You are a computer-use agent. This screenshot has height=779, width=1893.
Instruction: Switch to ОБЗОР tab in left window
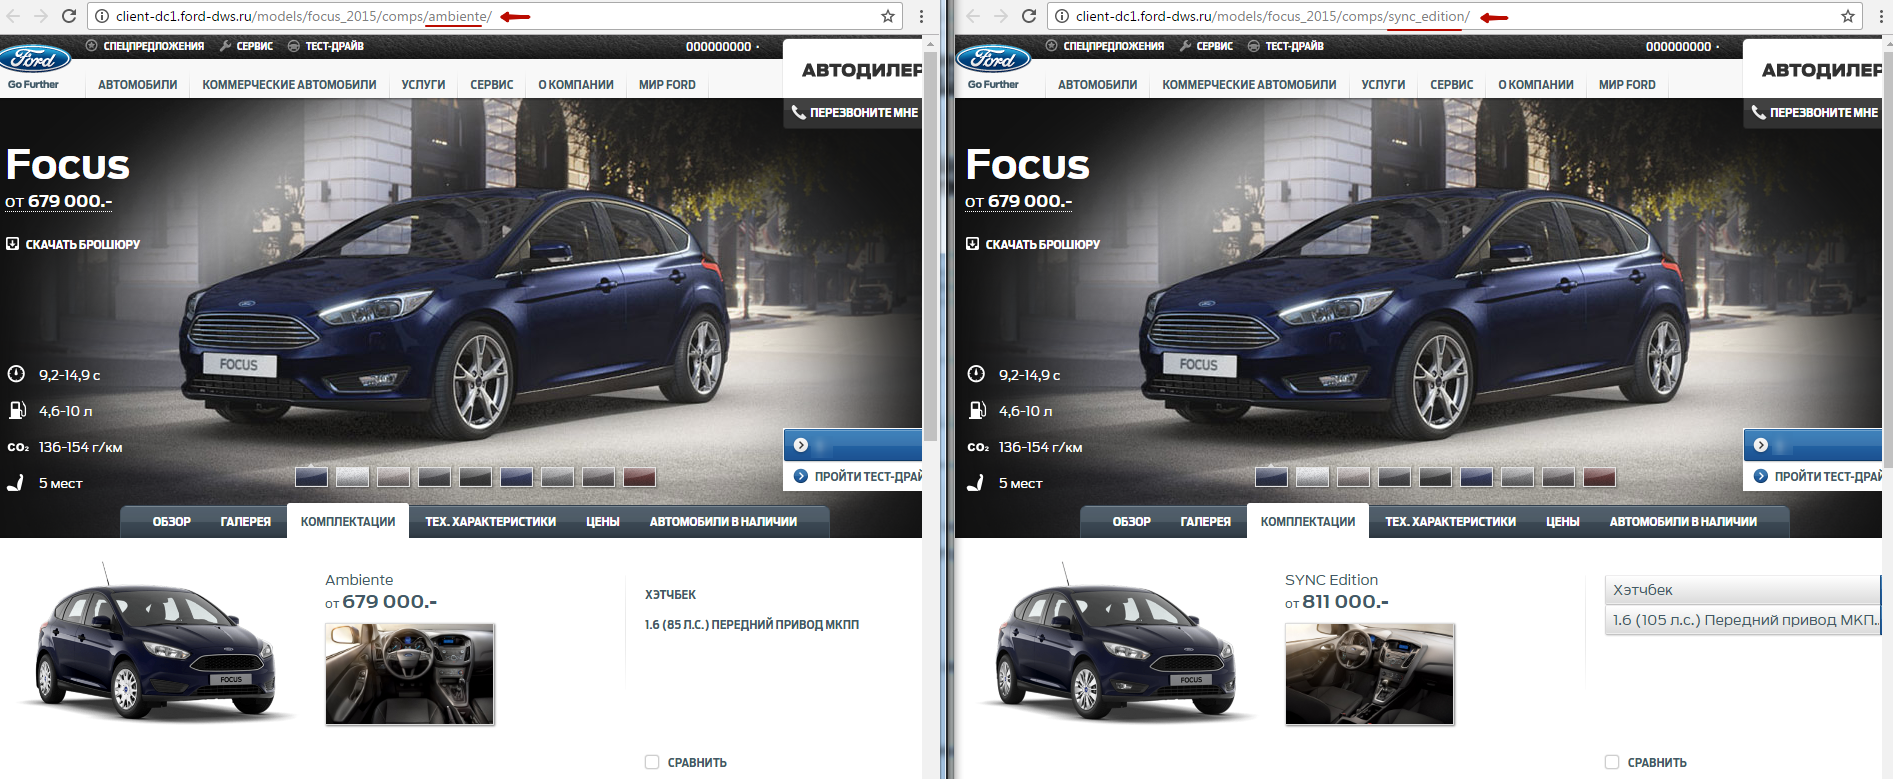pyautogui.click(x=172, y=522)
